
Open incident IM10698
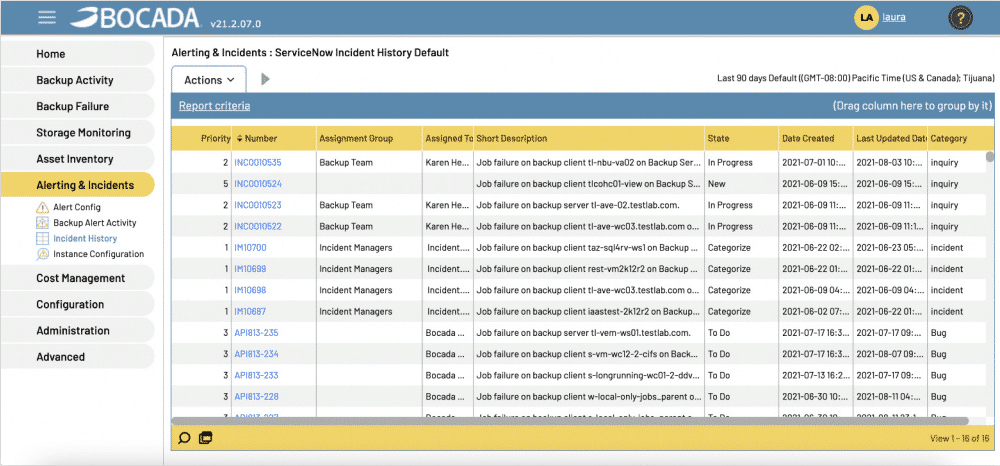[250, 290]
